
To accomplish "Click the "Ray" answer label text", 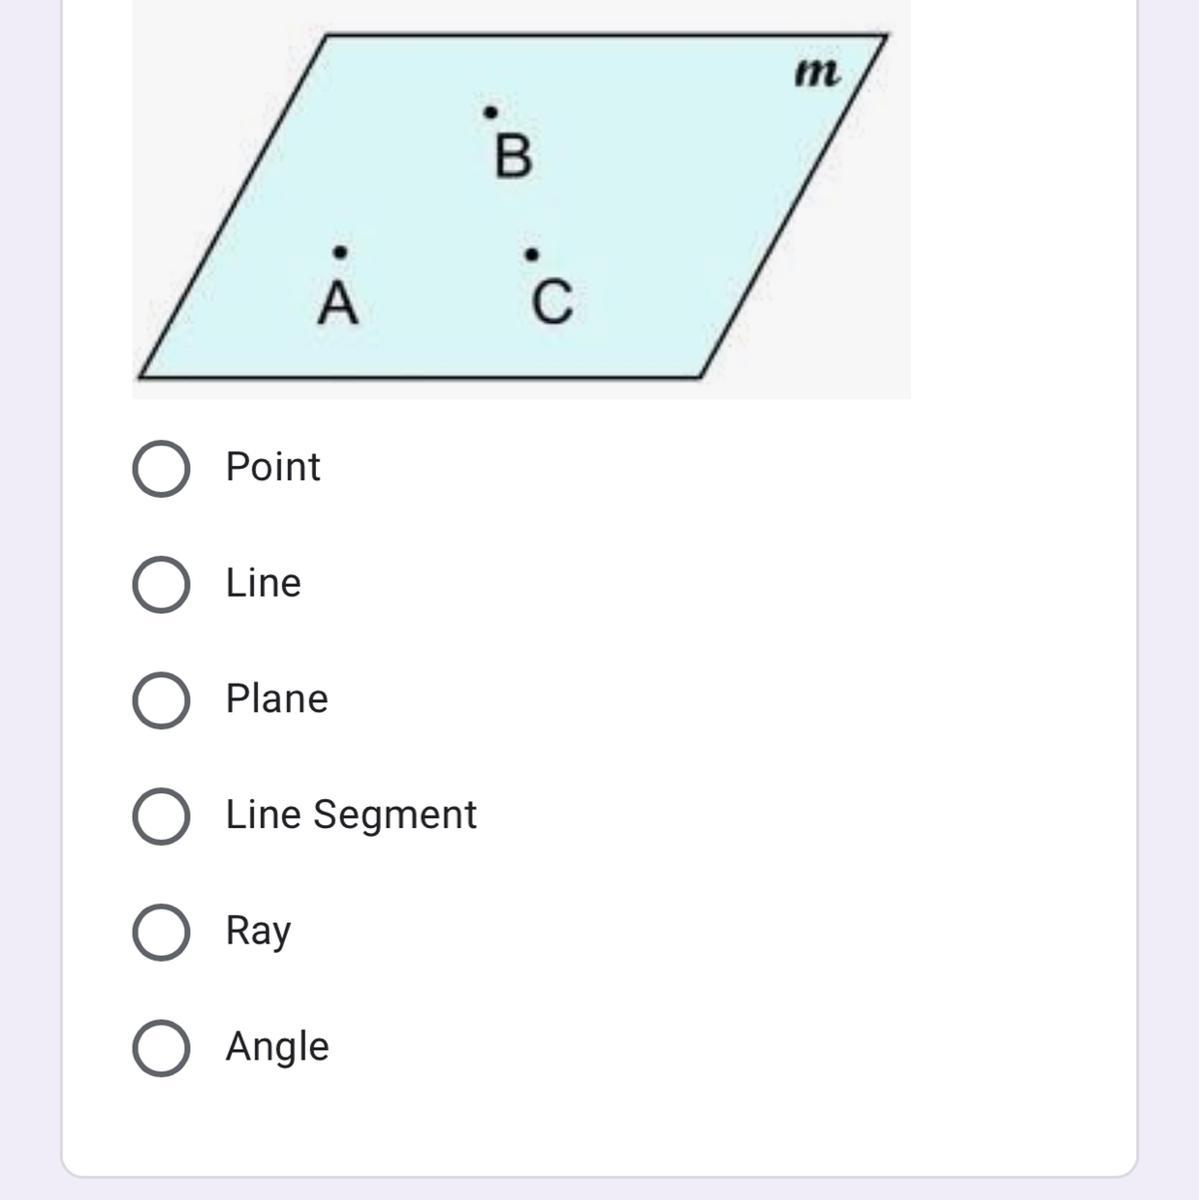I will click(x=258, y=931).
